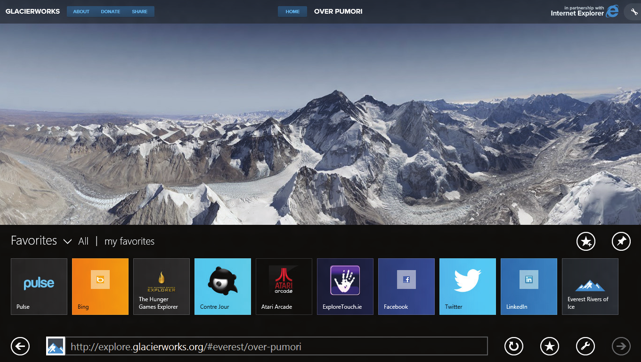Click the Internet Explorer partnership logo
641x362 pixels.
coord(585,11)
